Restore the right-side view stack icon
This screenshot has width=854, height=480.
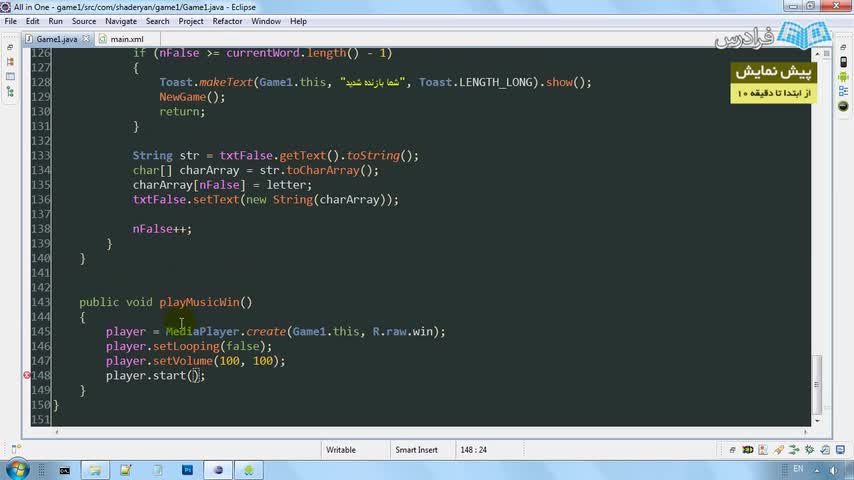coord(843,47)
